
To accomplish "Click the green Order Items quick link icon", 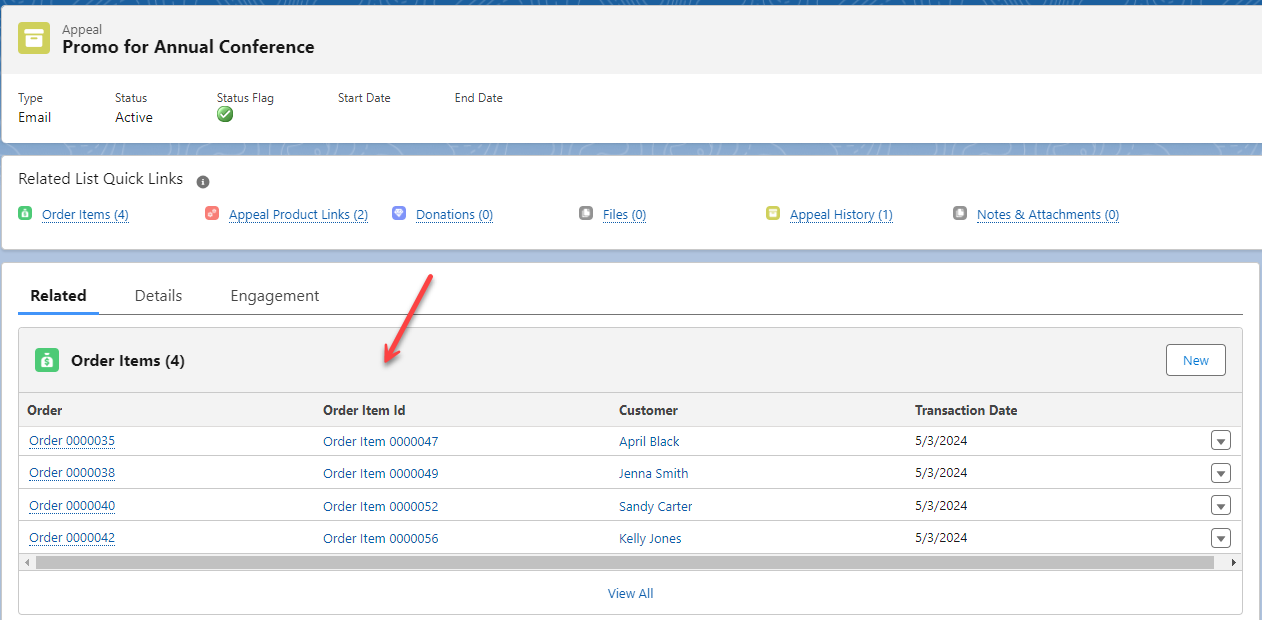I will 25,213.
